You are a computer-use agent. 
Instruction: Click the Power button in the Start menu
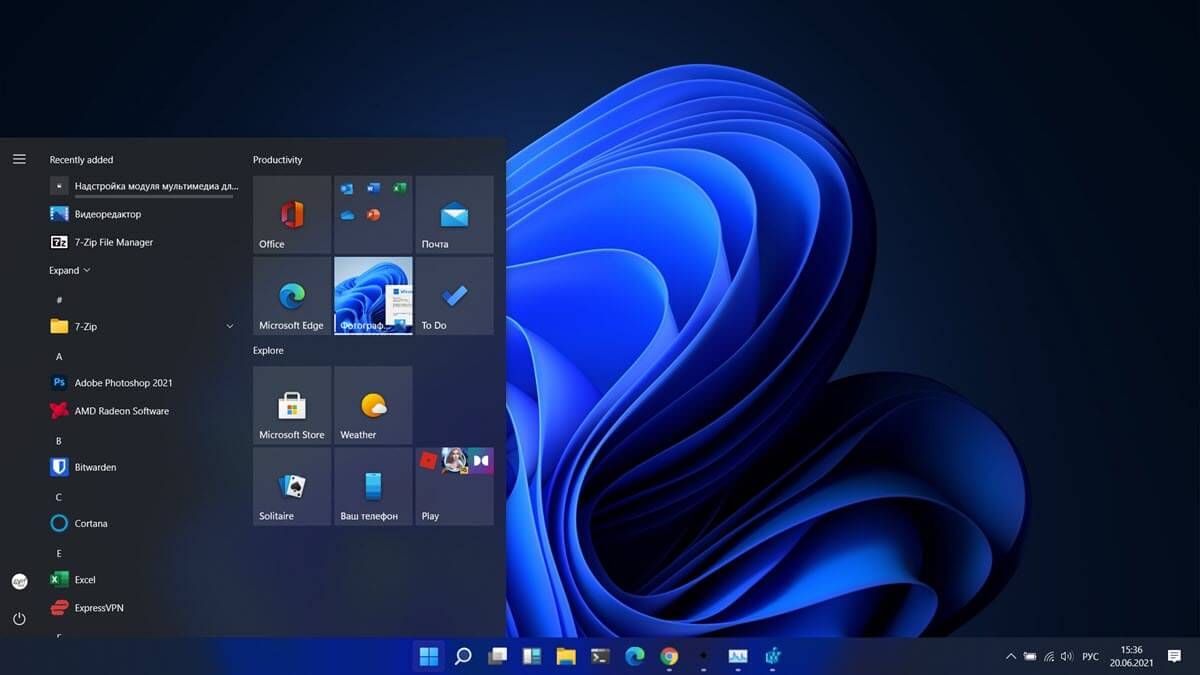pos(19,619)
